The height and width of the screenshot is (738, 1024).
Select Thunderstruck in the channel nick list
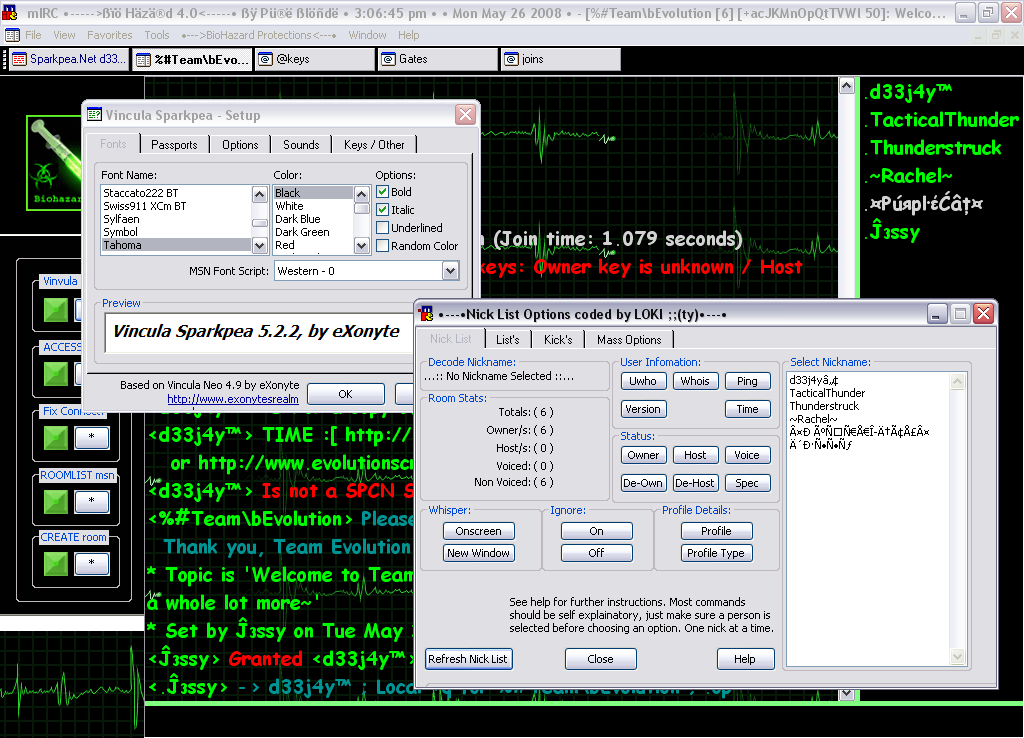click(x=935, y=148)
